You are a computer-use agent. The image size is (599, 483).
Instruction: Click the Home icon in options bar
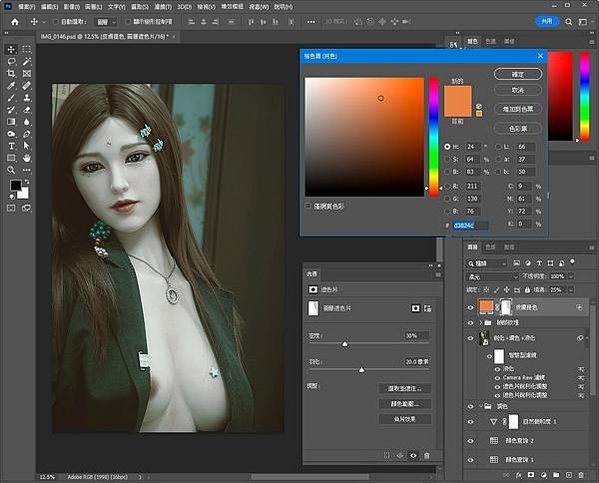tap(15, 22)
